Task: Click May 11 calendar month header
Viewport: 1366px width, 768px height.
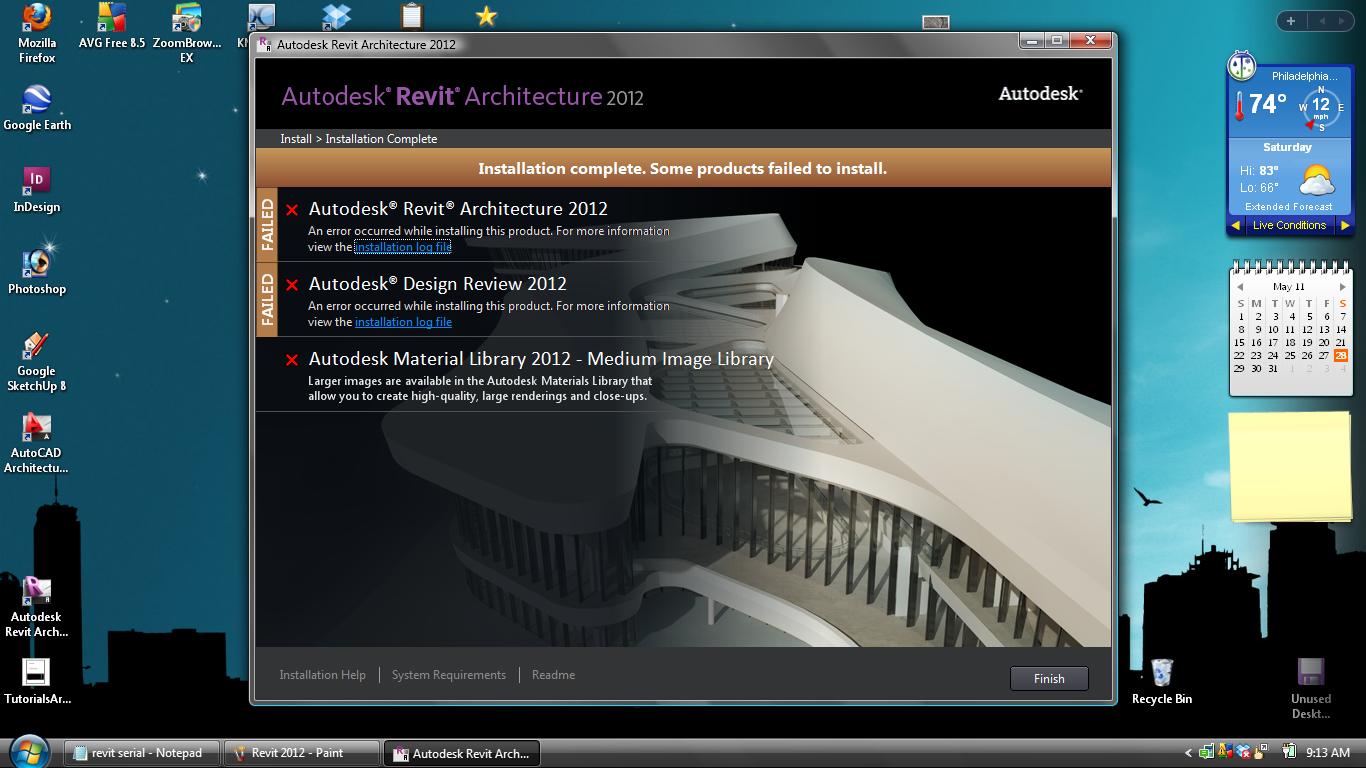Action: [1289, 287]
